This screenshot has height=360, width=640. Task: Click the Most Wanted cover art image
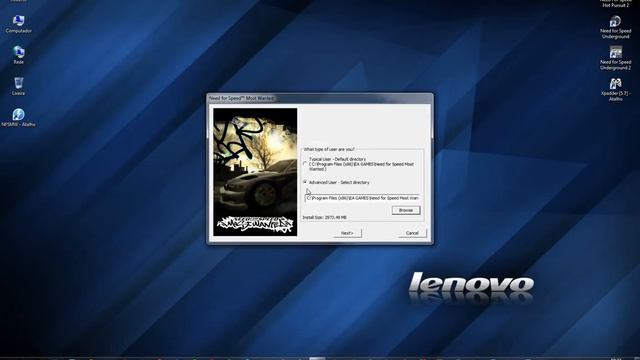255,172
